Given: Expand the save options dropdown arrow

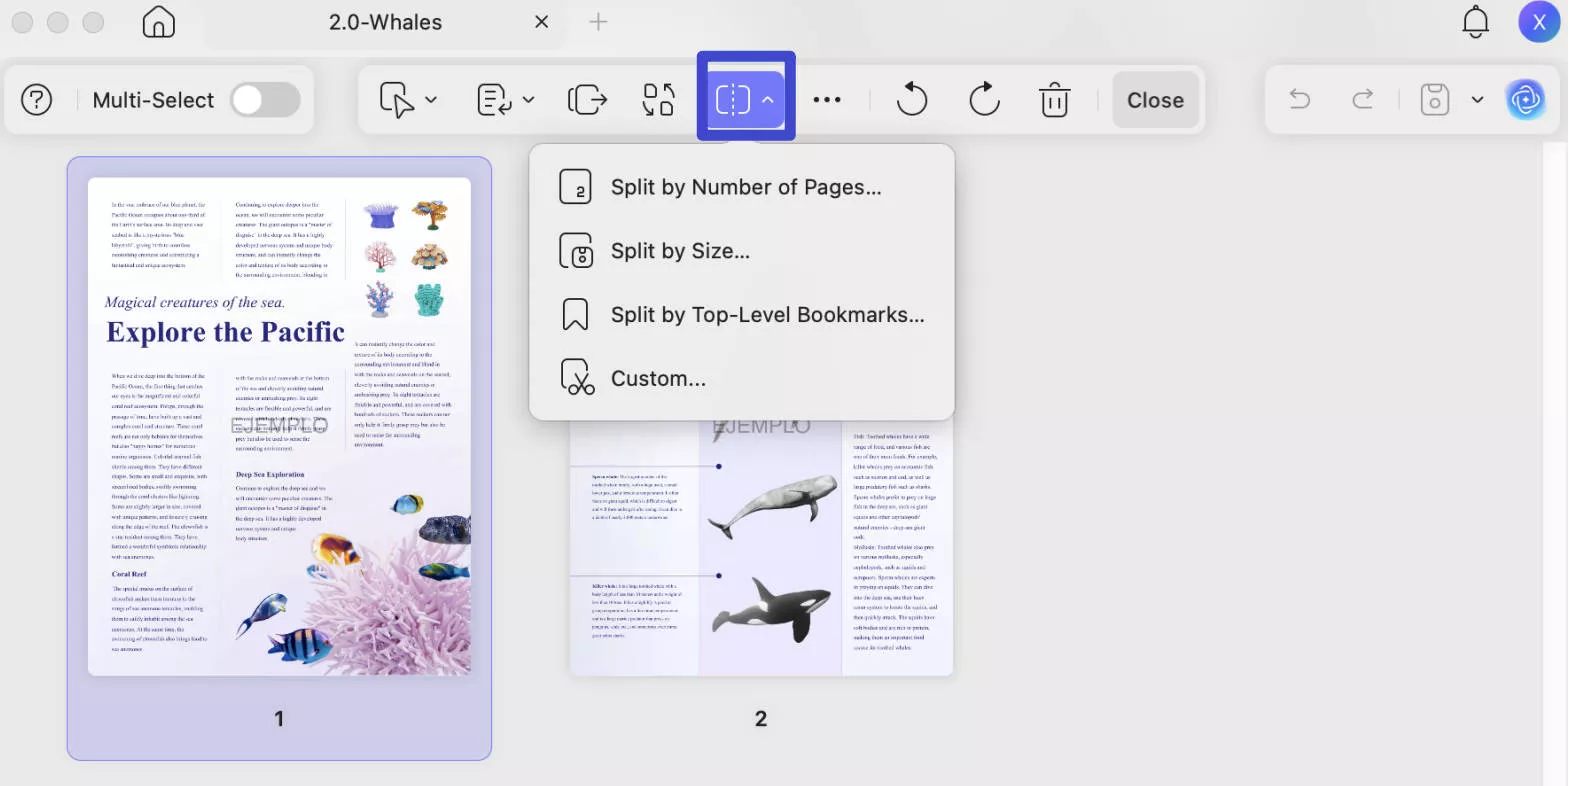Looking at the screenshot, I should click(1477, 100).
